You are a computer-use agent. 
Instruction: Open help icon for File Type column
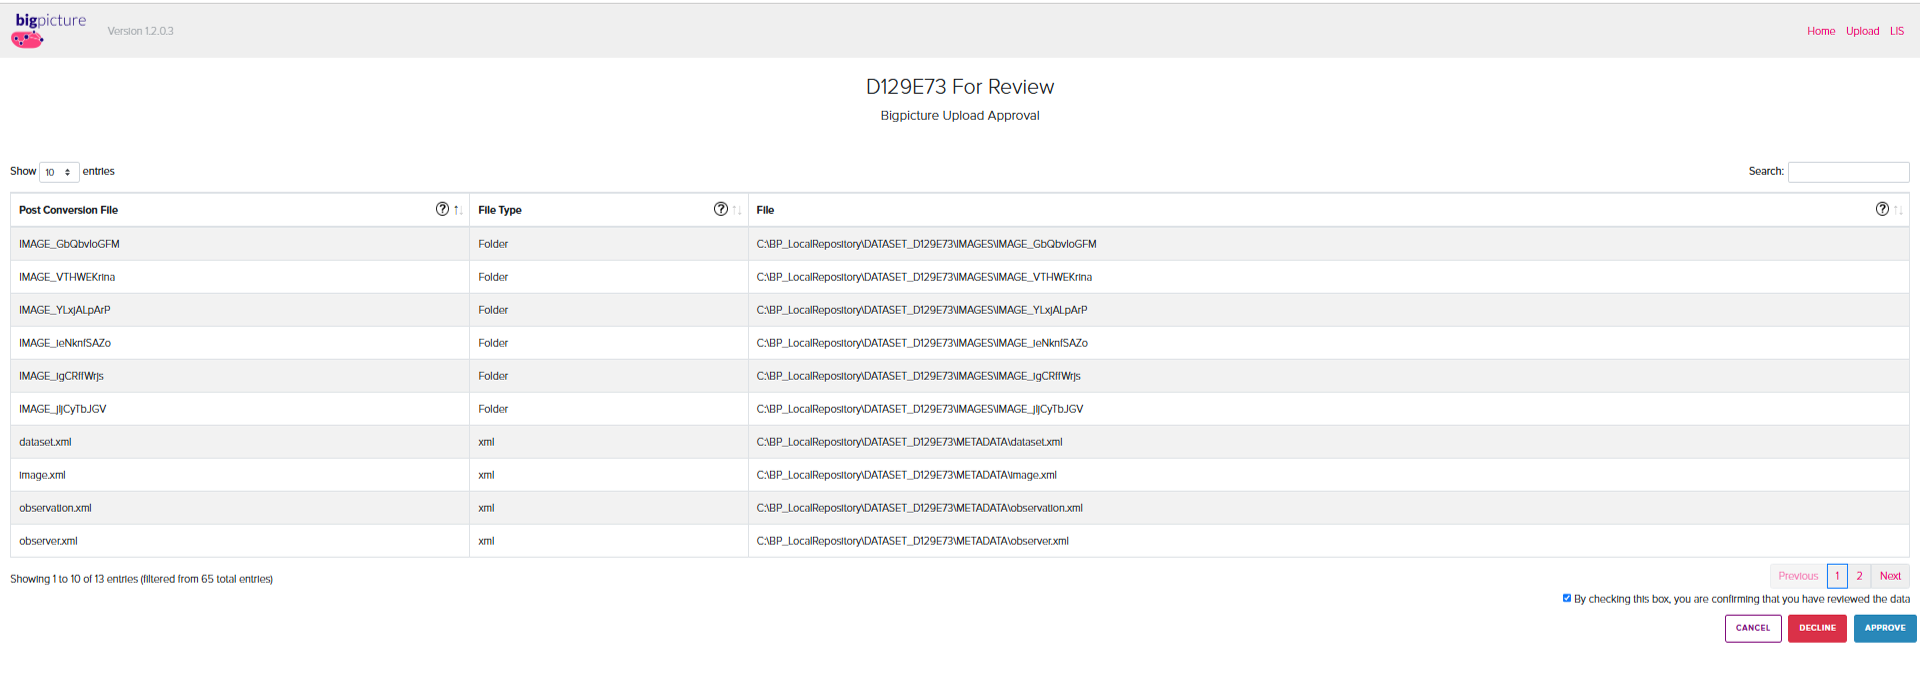[720, 209]
